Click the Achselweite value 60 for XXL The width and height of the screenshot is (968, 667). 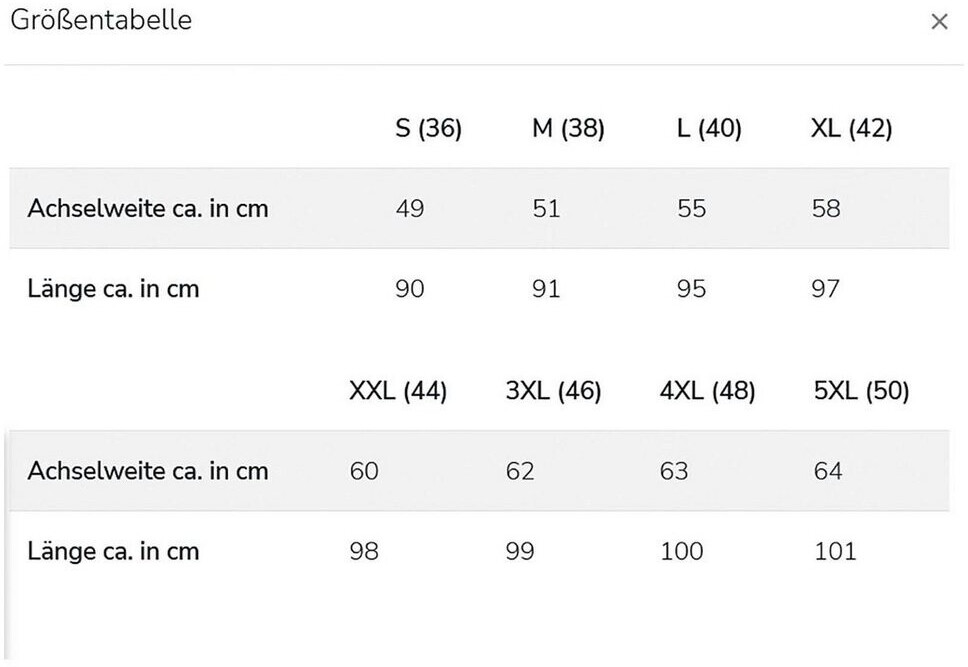click(x=364, y=471)
